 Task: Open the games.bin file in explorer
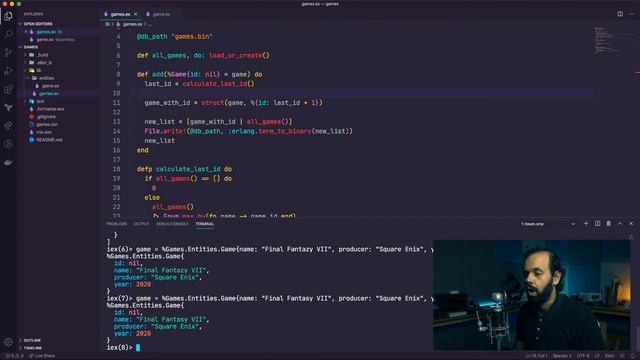pos(47,125)
